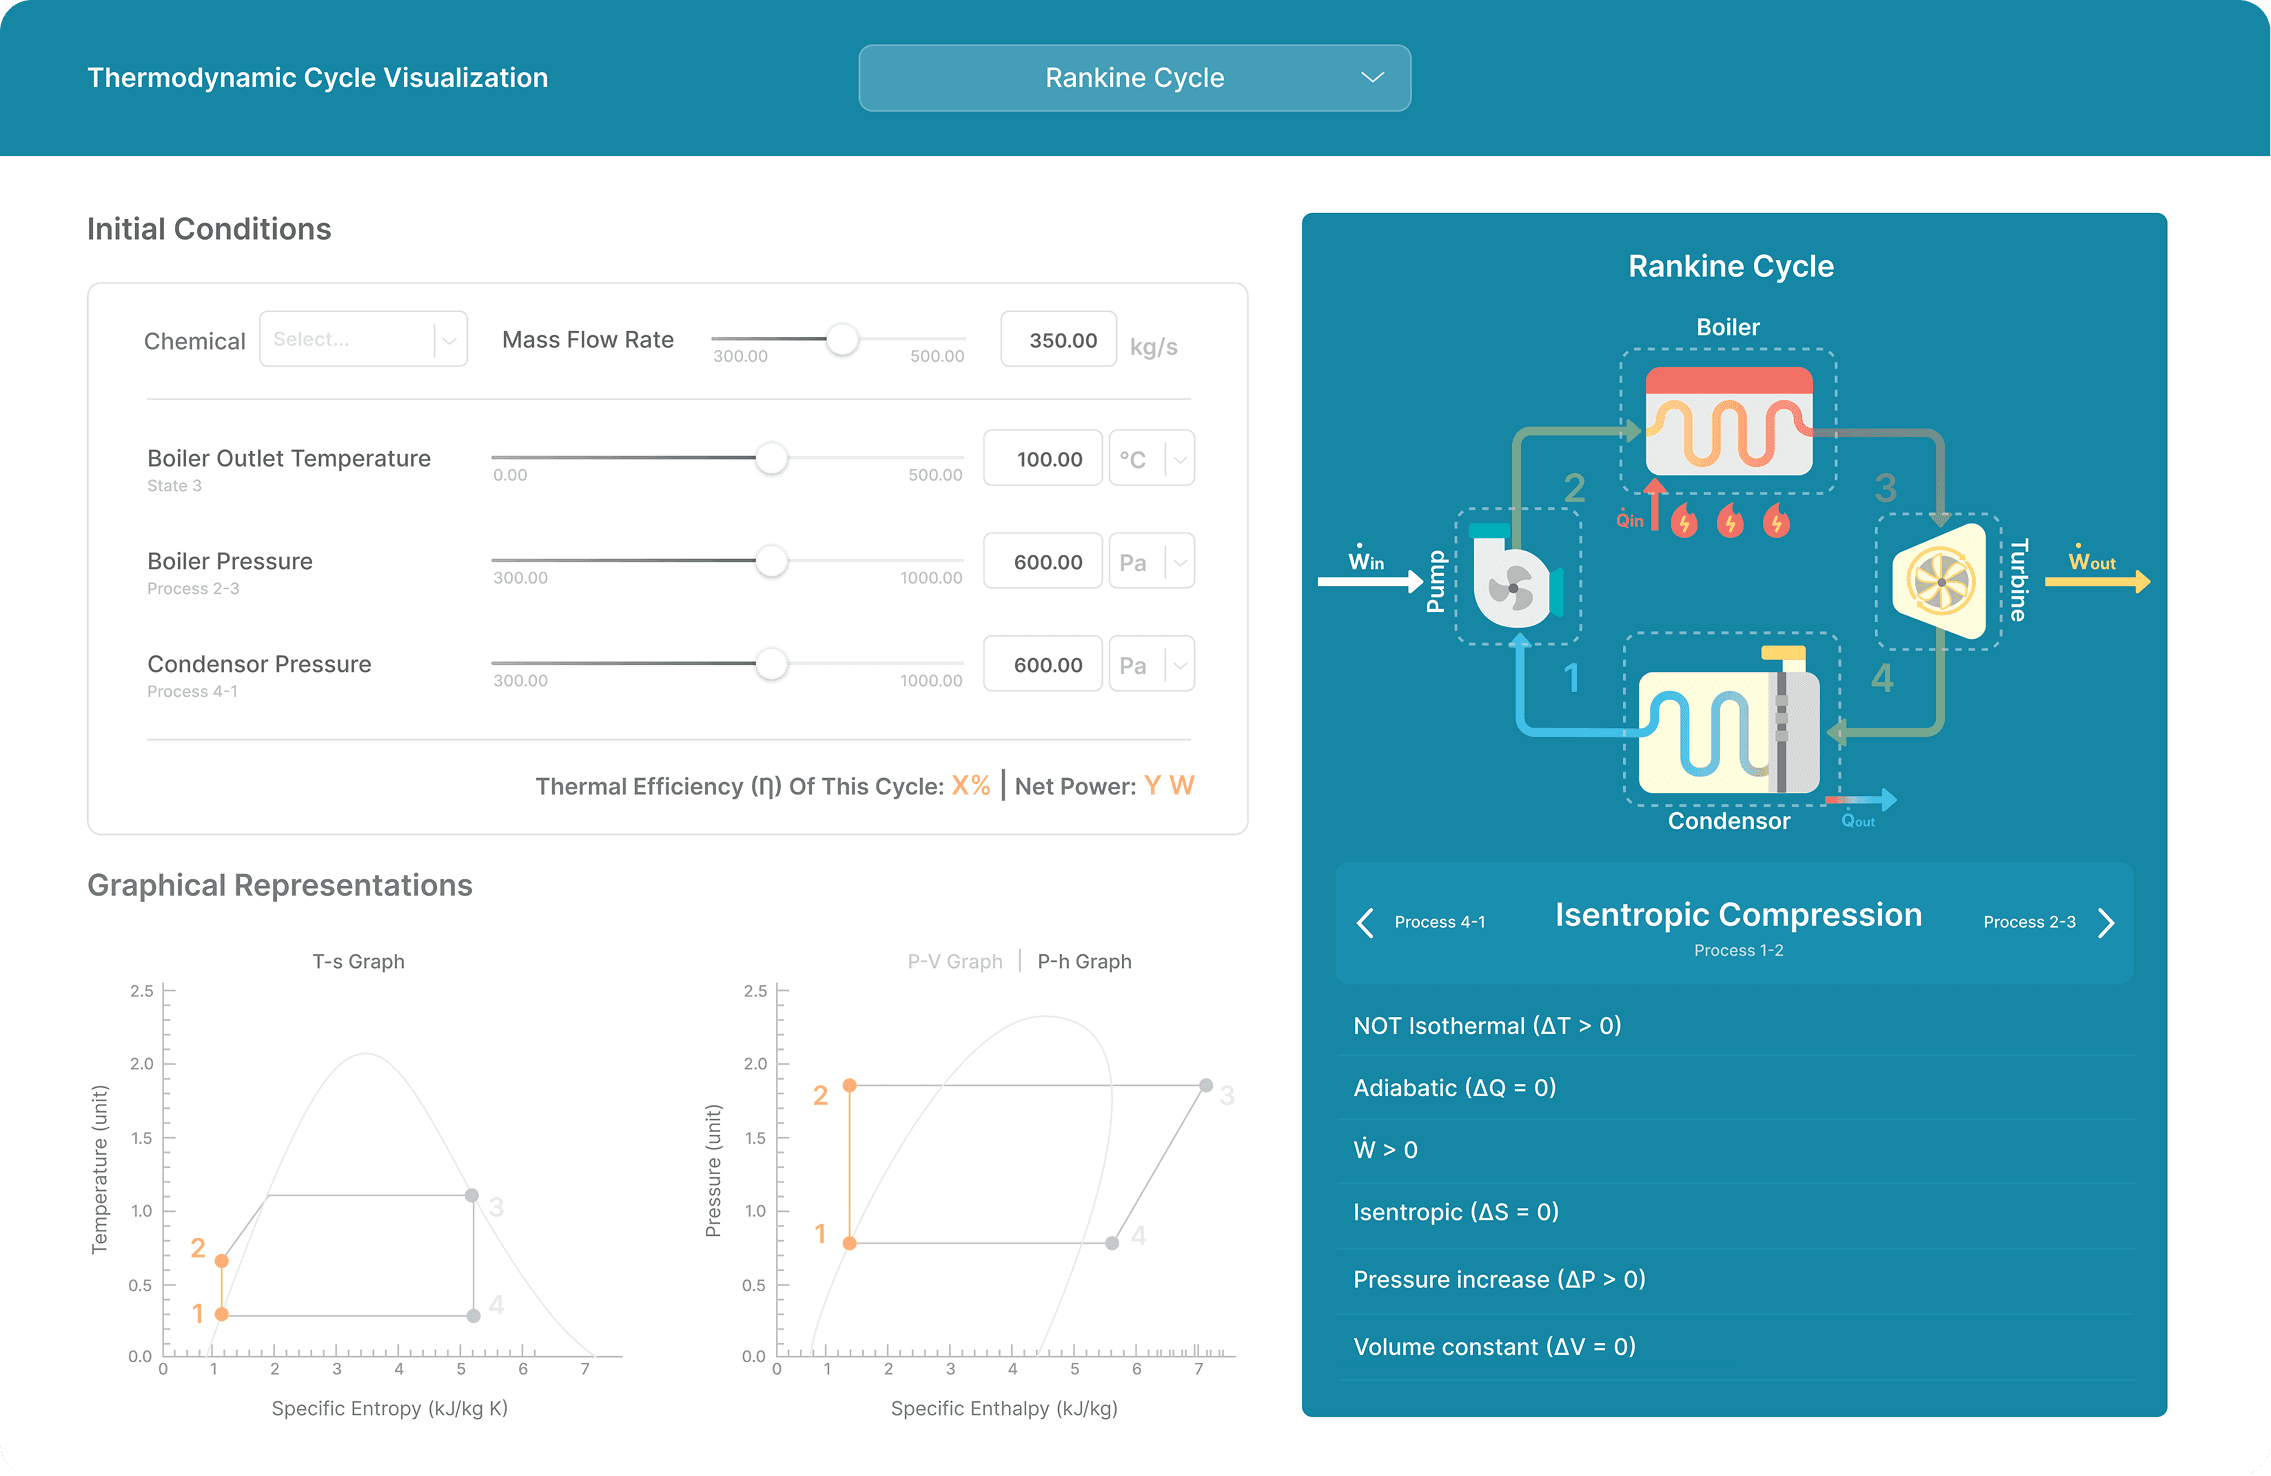Click point 1 on the P-h Graph
Viewport: 2271px width, 1476px height.
[849, 1243]
